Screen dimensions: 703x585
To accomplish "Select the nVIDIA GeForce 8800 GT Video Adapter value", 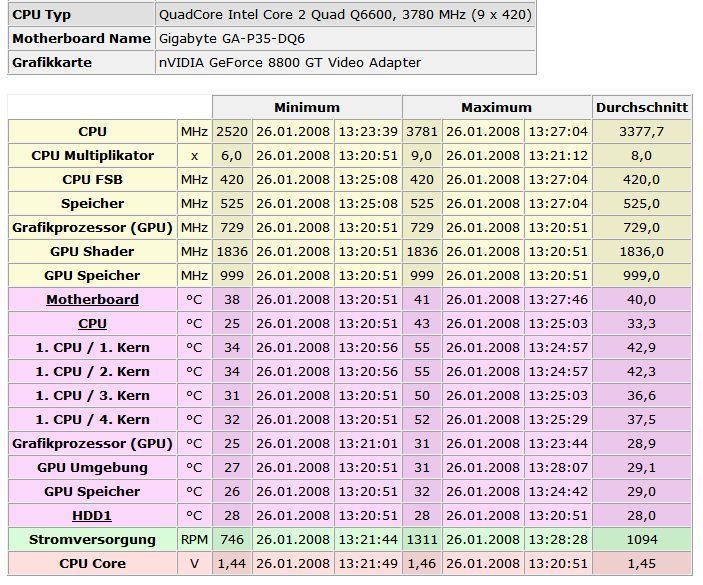I will coord(290,62).
